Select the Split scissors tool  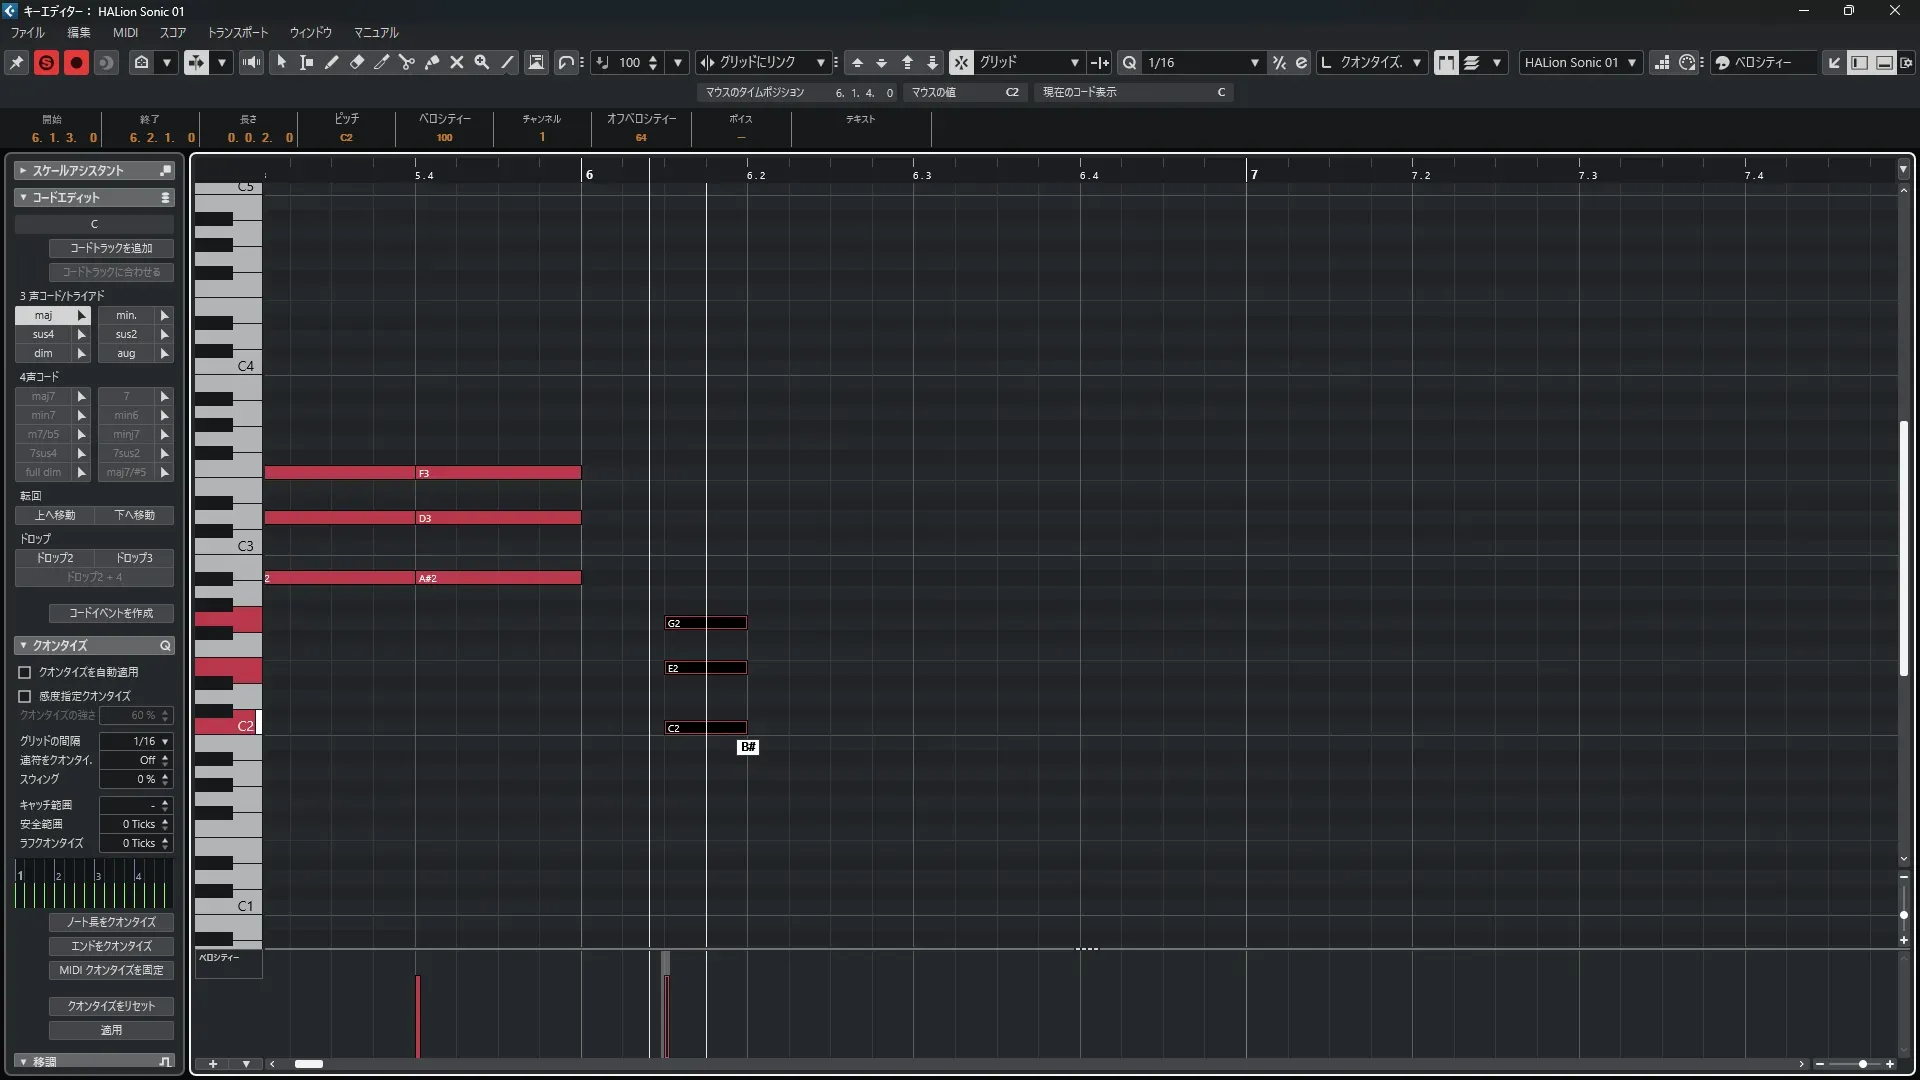coord(407,62)
